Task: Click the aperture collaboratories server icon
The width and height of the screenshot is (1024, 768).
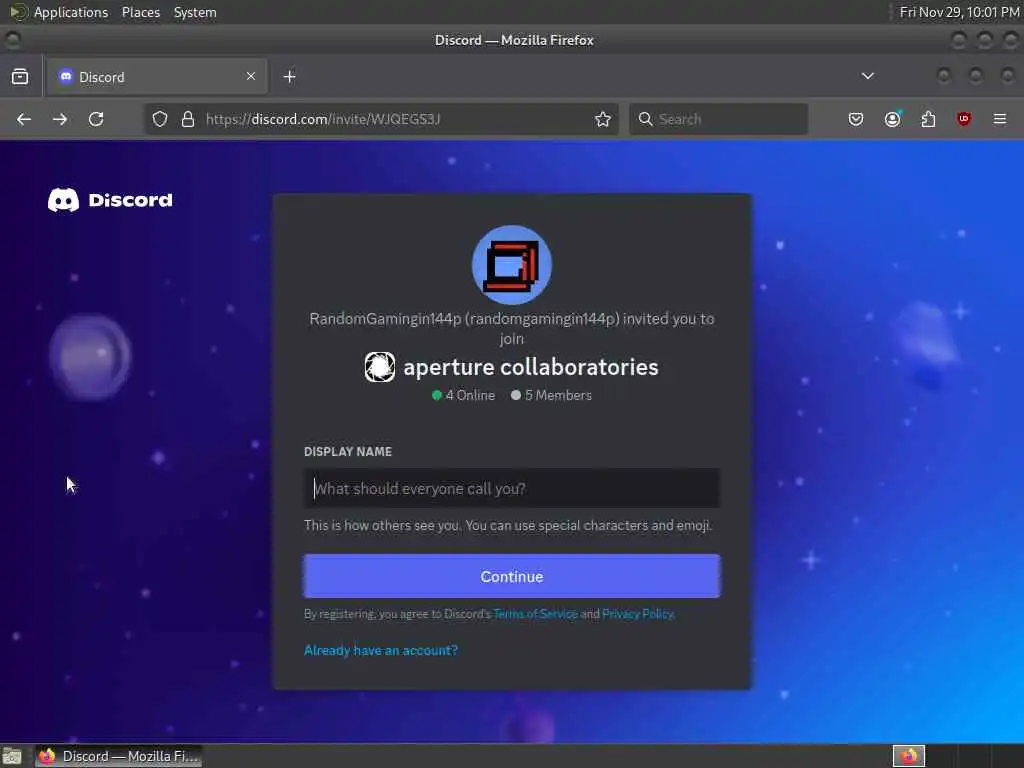Action: [x=379, y=367]
